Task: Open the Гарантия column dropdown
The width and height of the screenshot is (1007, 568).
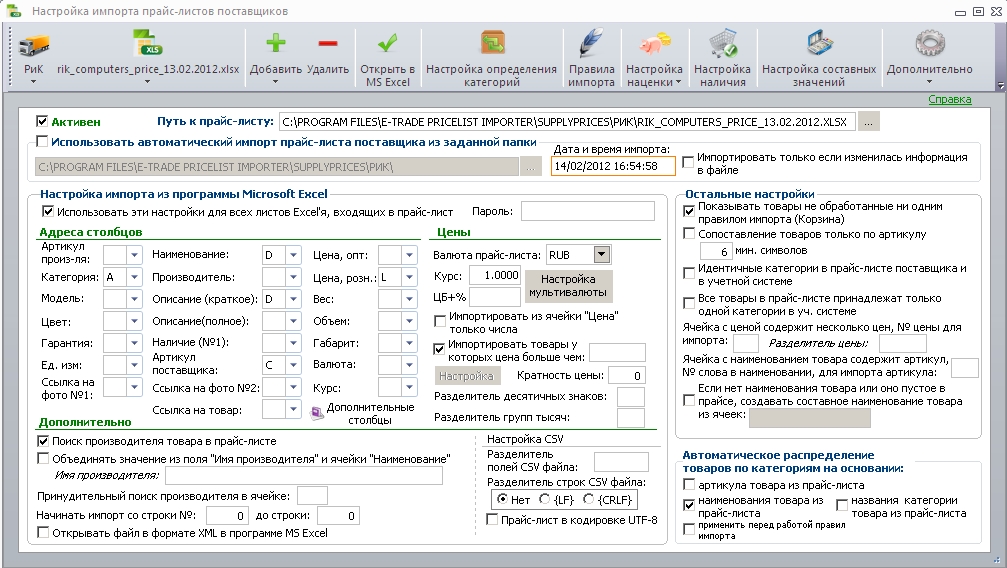Action: pyautogui.click(x=134, y=343)
